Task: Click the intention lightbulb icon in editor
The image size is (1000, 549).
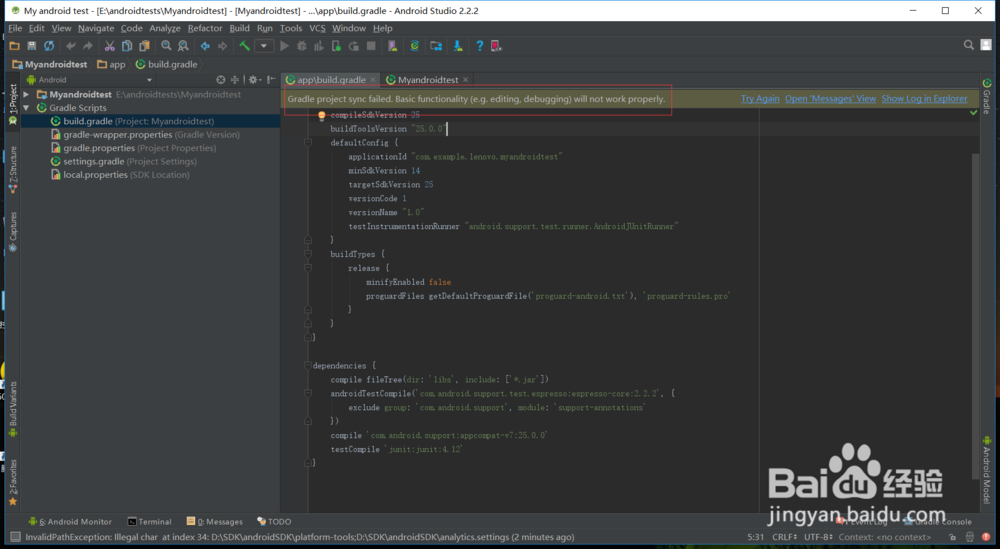Action: [321, 115]
